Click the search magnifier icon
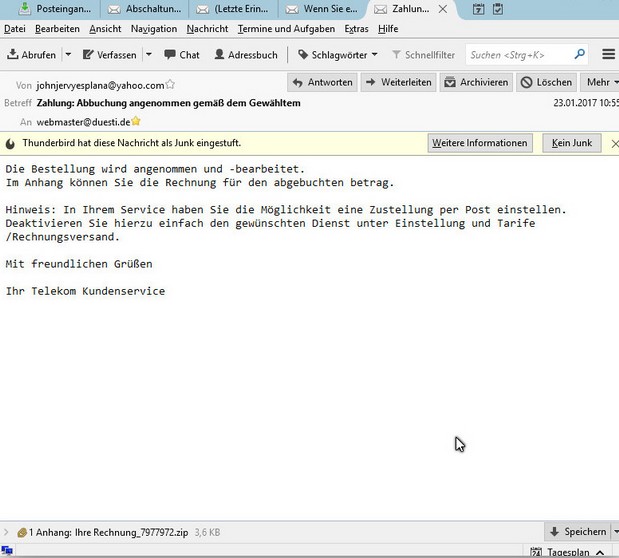Viewport: 619px width, 558px height. pyautogui.click(x=580, y=54)
